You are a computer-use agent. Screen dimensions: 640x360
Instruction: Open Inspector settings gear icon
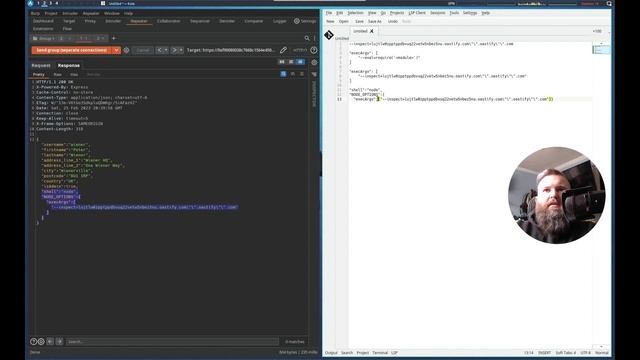pyautogui.click(x=314, y=62)
